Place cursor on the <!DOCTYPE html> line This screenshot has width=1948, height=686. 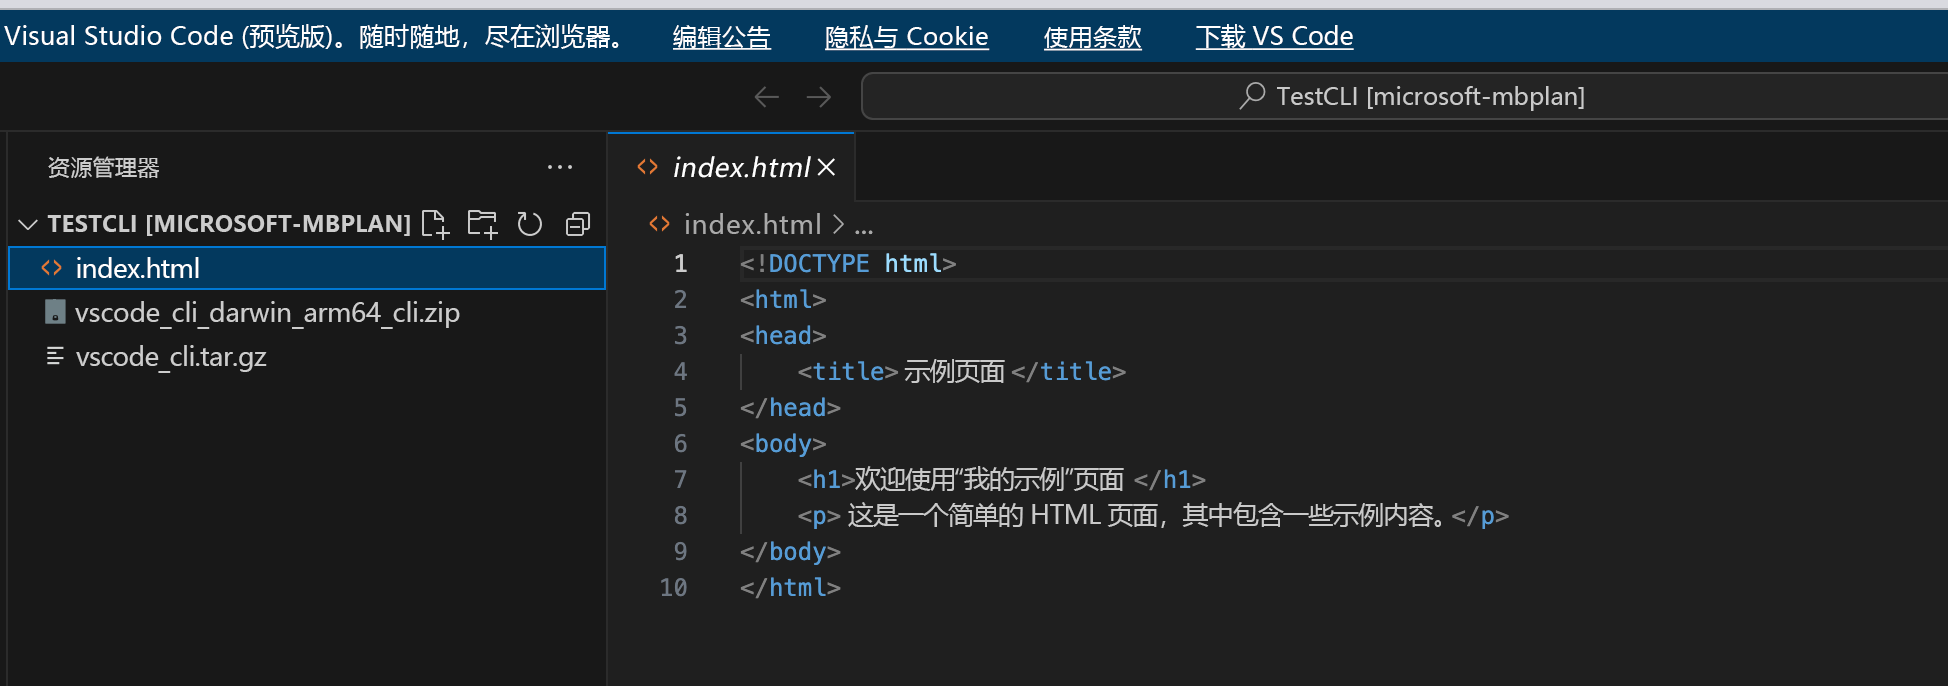[x=848, y=263]
